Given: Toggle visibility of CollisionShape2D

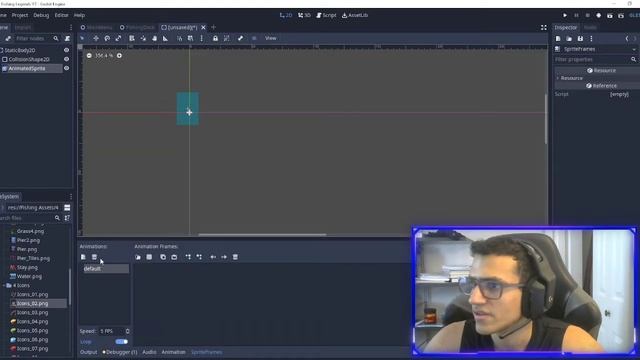Looking at the screenshot, I should (67, 59).
